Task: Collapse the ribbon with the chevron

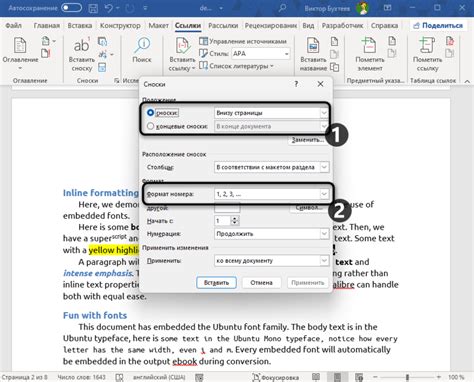Action: (x=467, y=81)
